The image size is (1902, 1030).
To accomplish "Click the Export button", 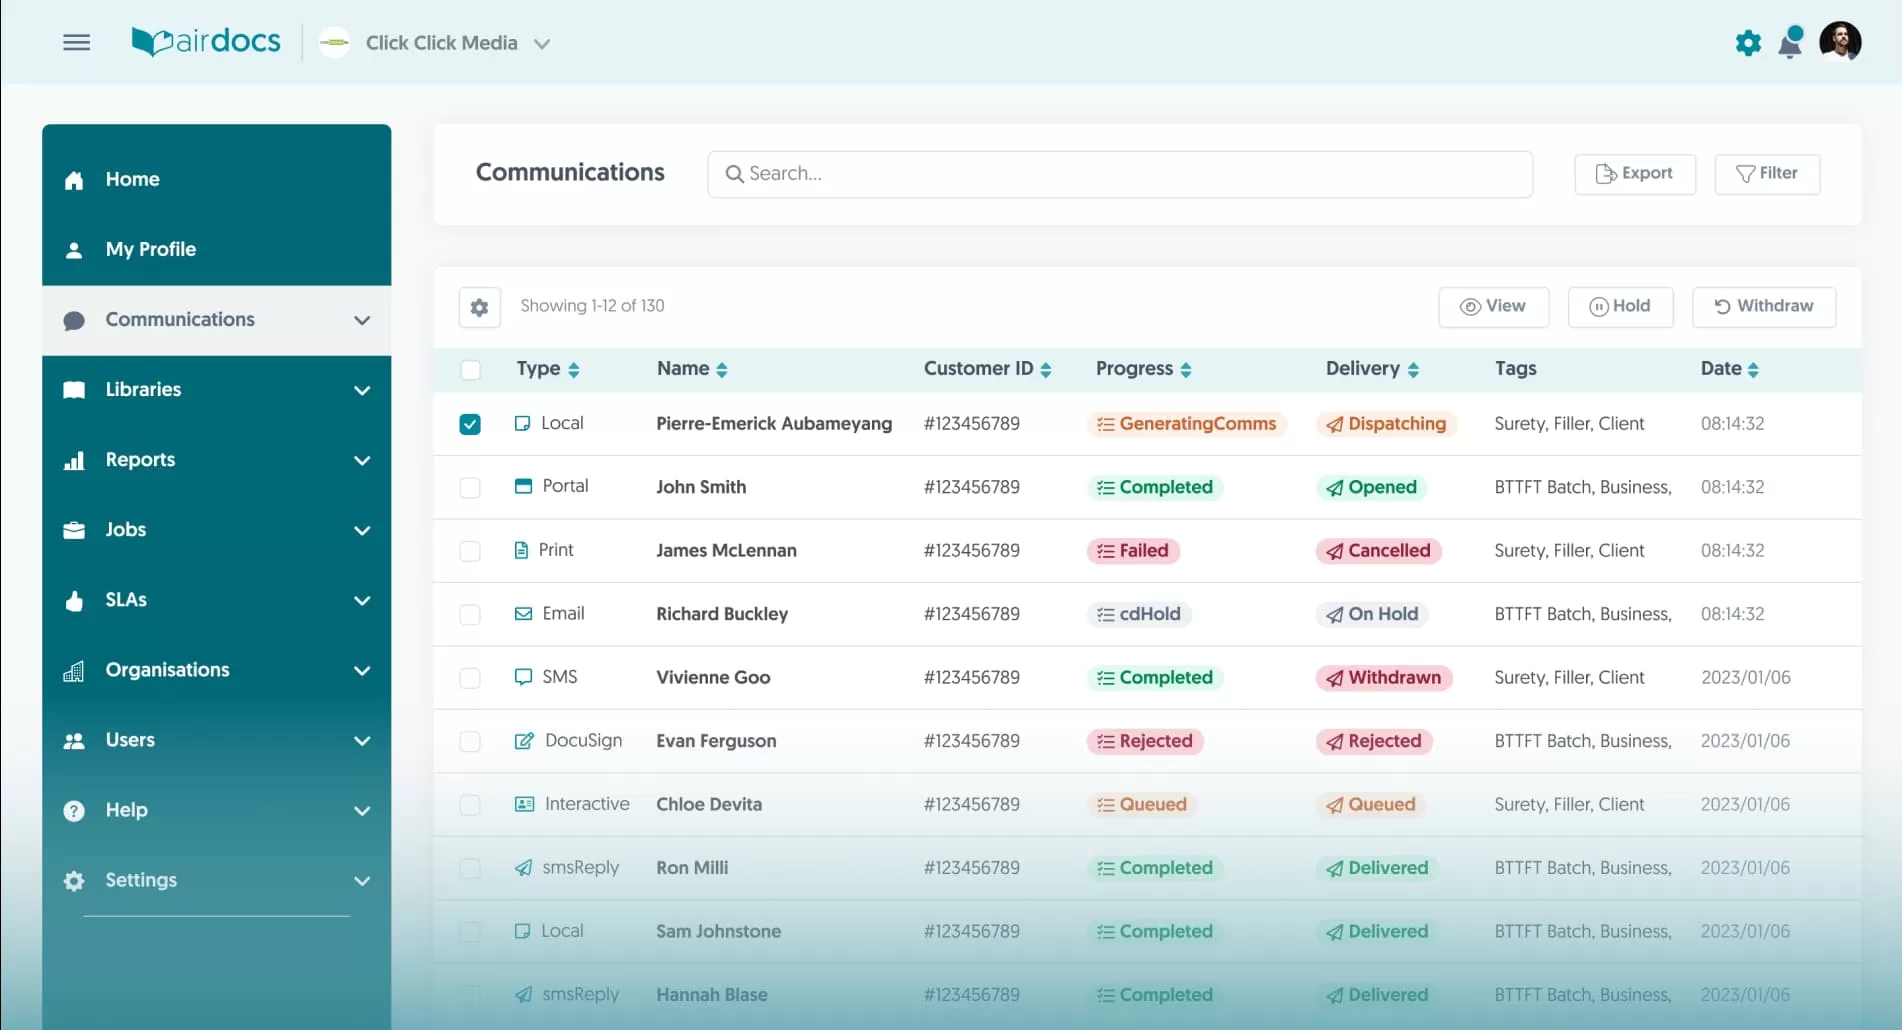I will [x=1634, y=173].
